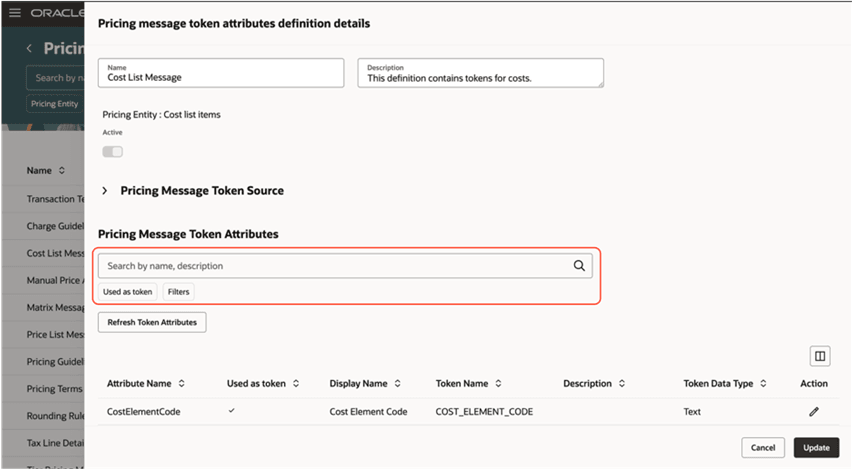Sort by Token Data Type column arrows
The height and width of the screenshot is (470, 854).
click(x=763, y=383)
